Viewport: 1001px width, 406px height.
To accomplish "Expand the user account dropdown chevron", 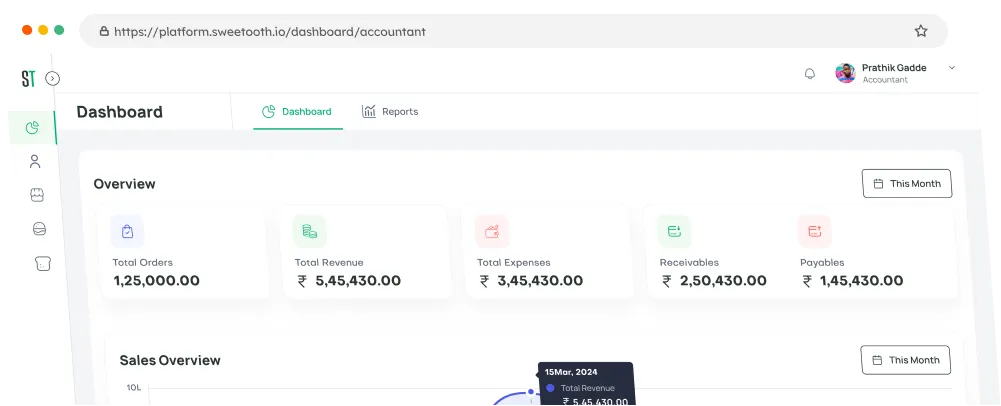I will pos(952,68).
